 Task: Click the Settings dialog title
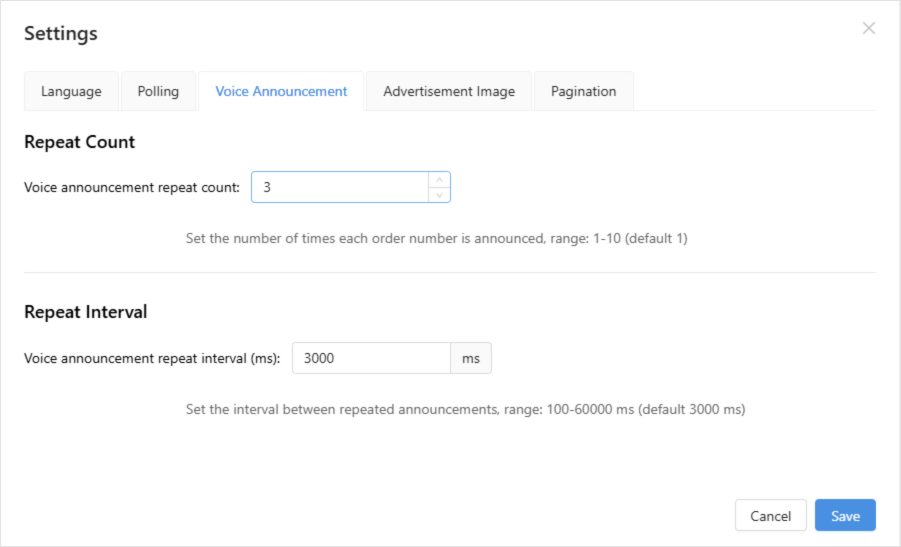[61, 33]
